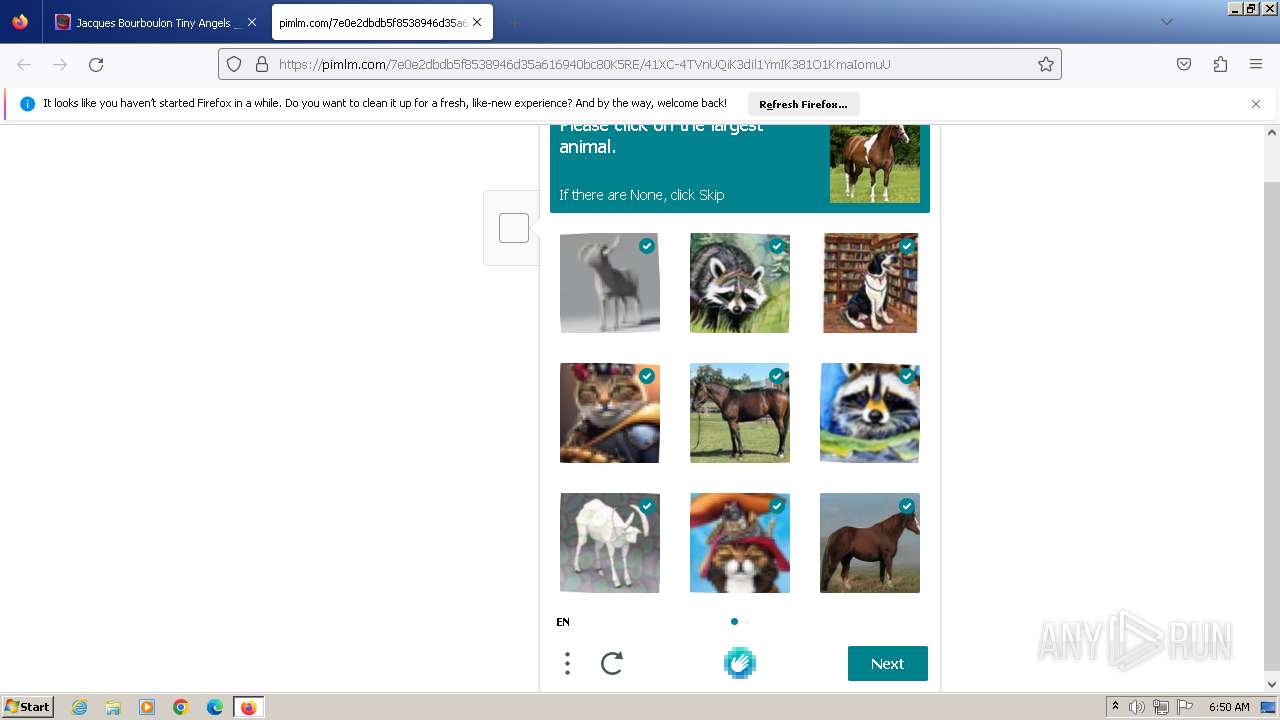Click the Firefox View icon
This screenshot has width=1280, height=720.
click(20, 22)
